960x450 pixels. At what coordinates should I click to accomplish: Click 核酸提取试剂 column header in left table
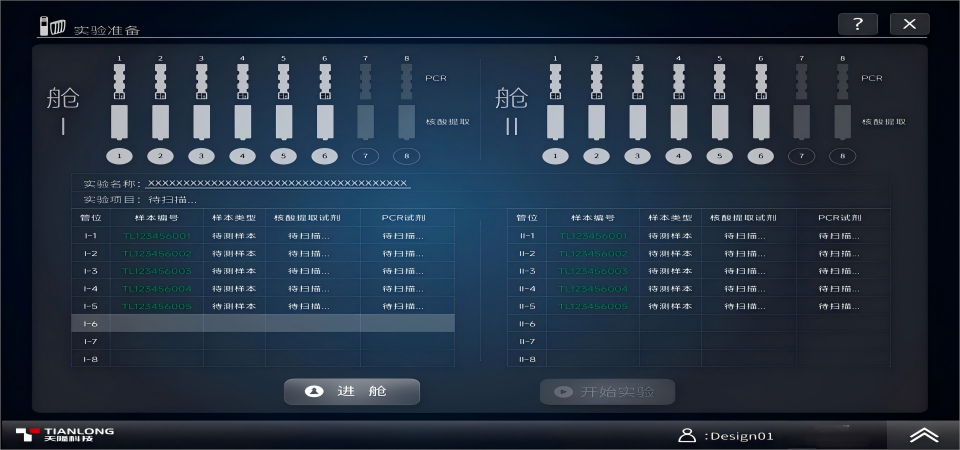[308, 217]
